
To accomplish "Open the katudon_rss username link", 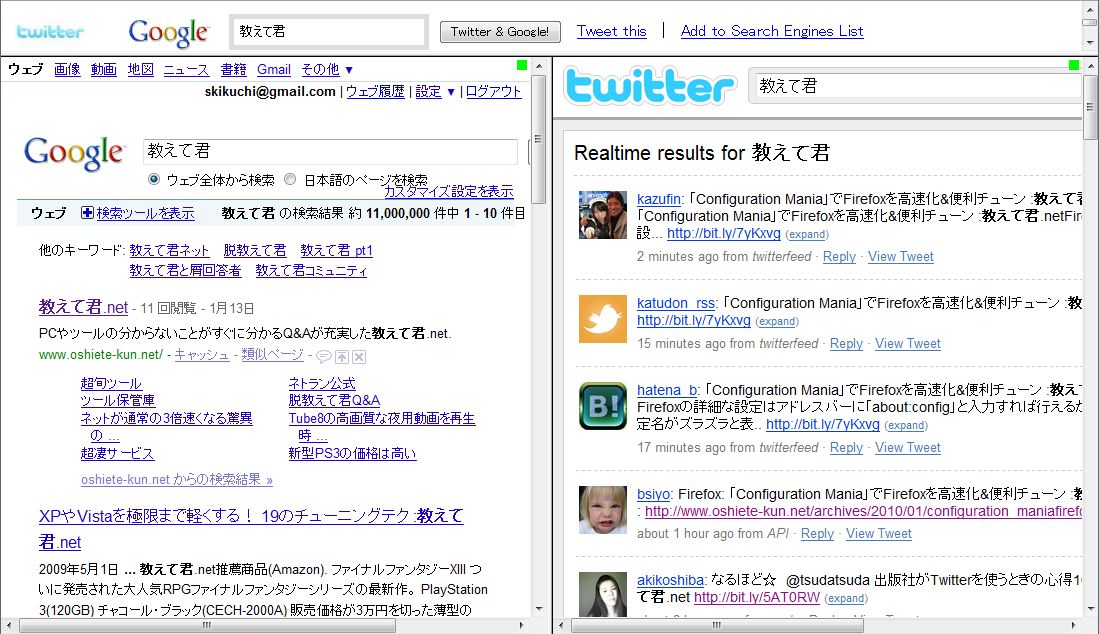I will [x=676, y=303].
